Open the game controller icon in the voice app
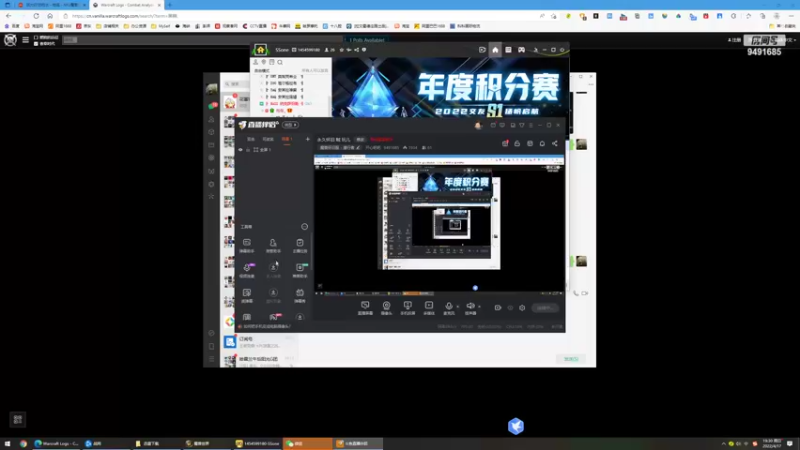The image size is (800, 450). point(521,50)
